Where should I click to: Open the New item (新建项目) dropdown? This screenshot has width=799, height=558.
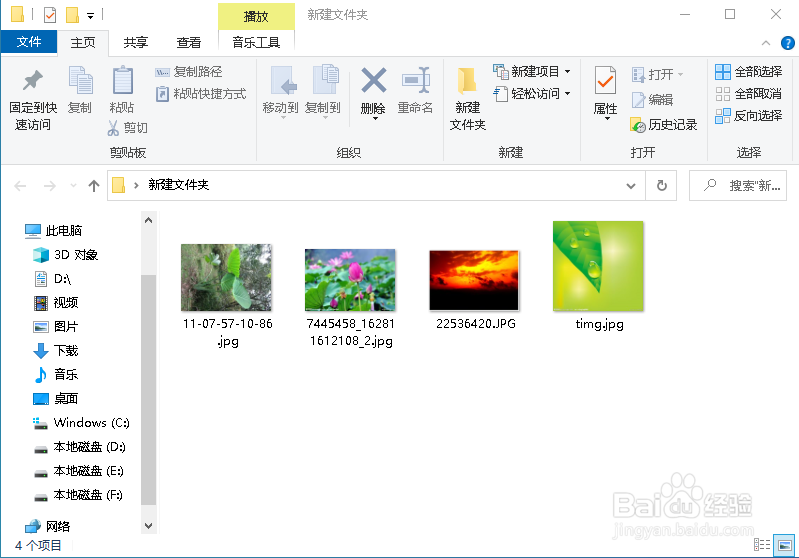(532, 72)
